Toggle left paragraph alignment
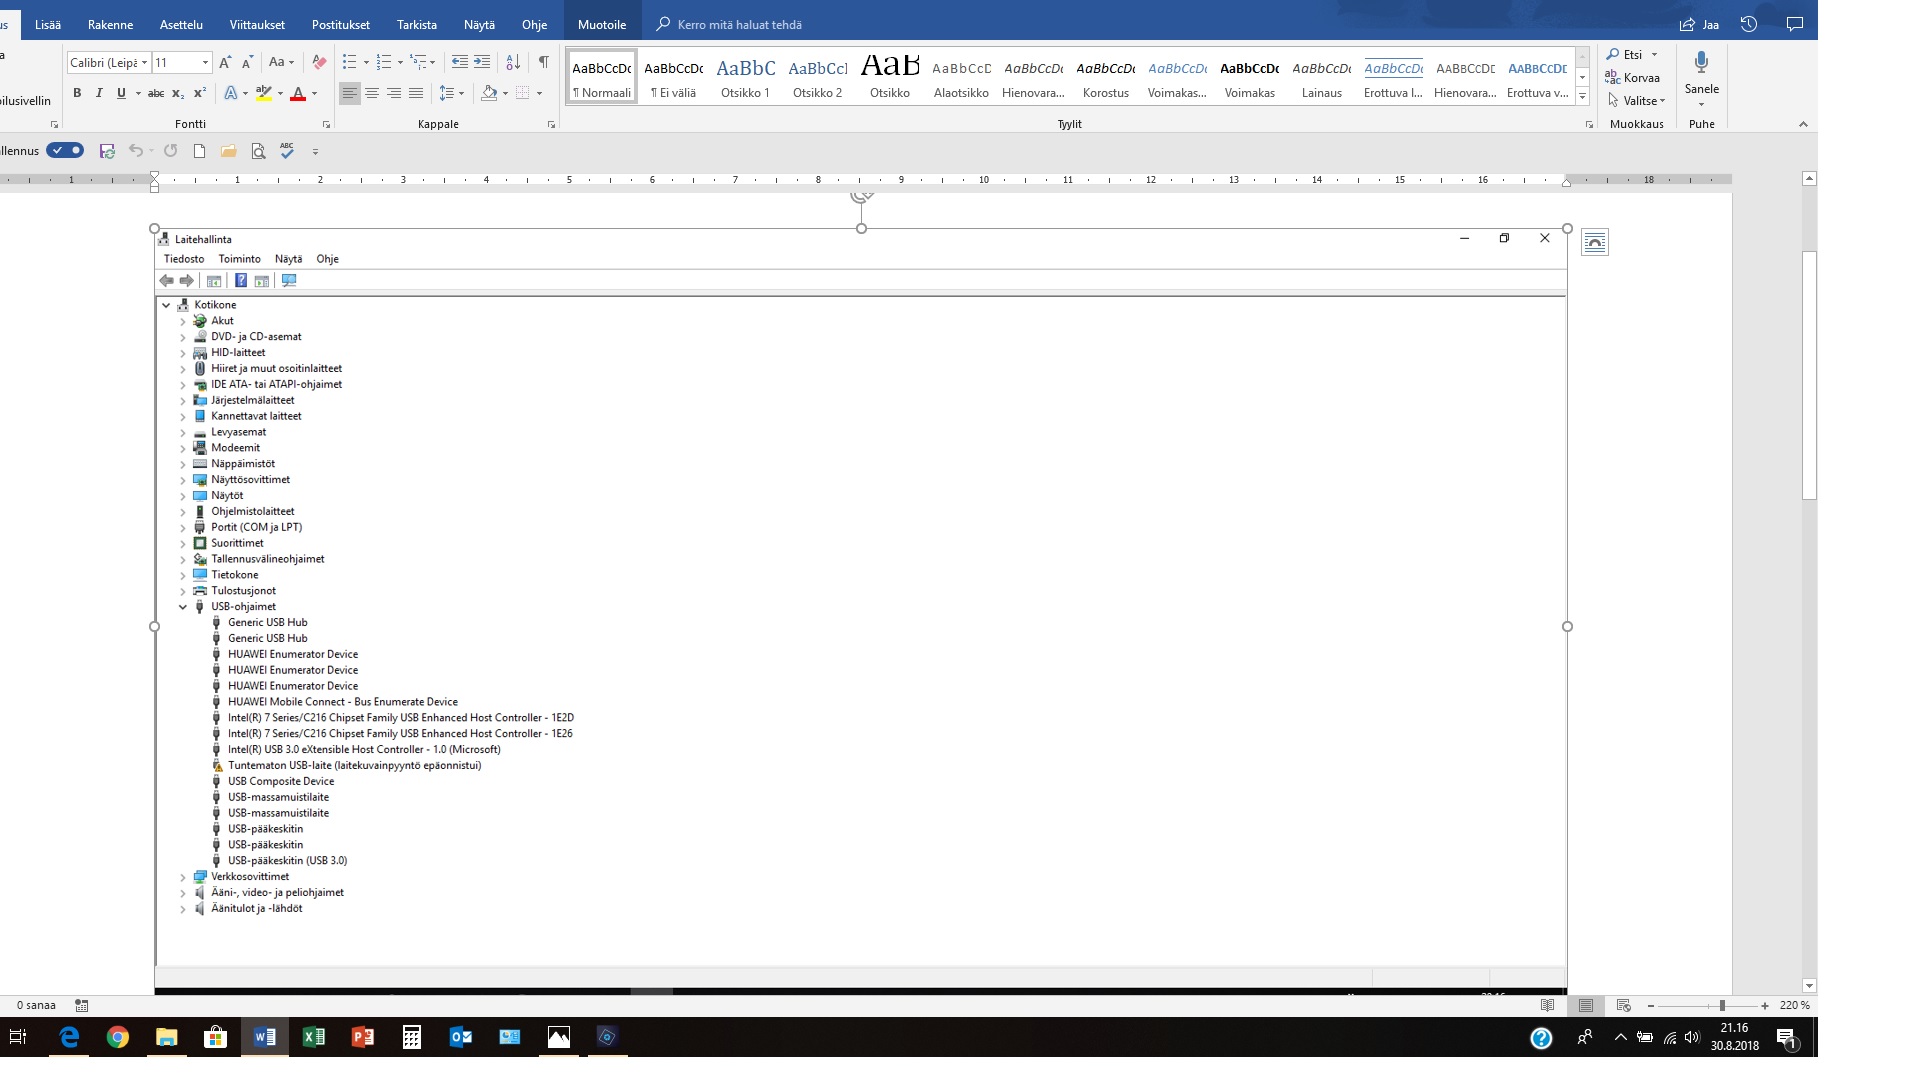 pos(349,93)
